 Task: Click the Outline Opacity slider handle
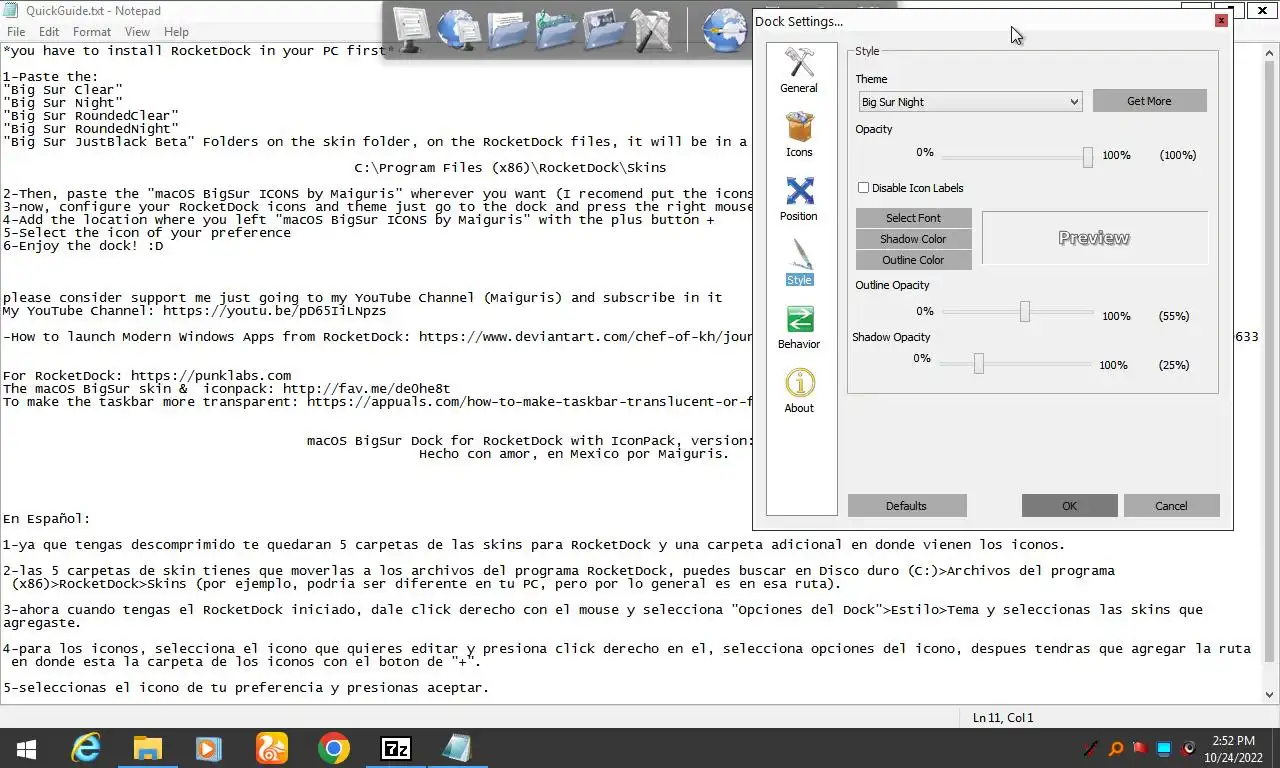pos(1025,312)
